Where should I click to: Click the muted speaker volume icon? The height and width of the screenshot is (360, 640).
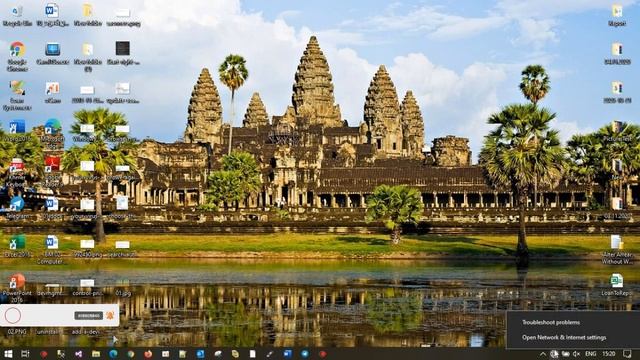click(576, 354)
